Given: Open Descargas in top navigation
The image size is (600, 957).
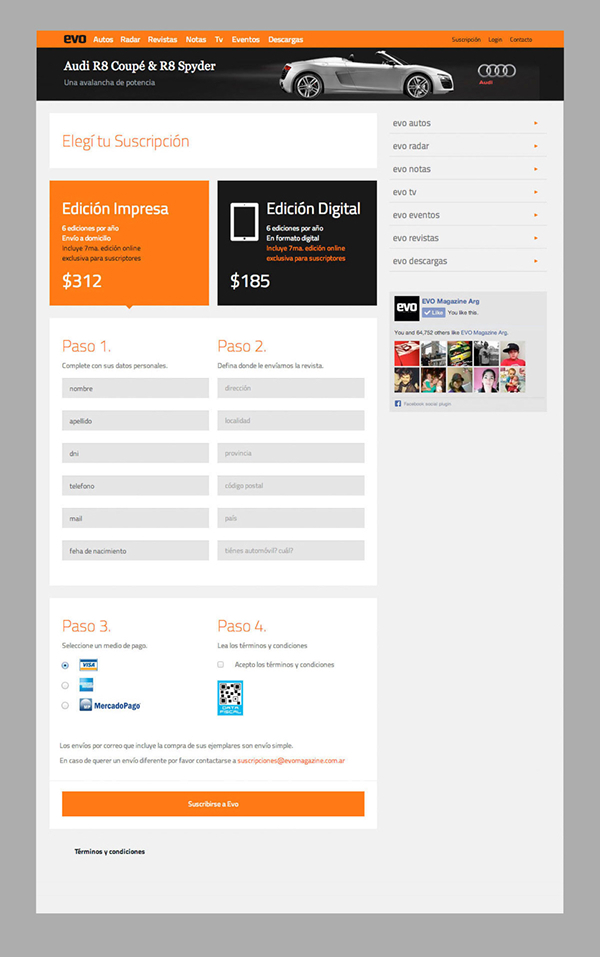Looking at the screenshot, I should [x=286, y=40].
